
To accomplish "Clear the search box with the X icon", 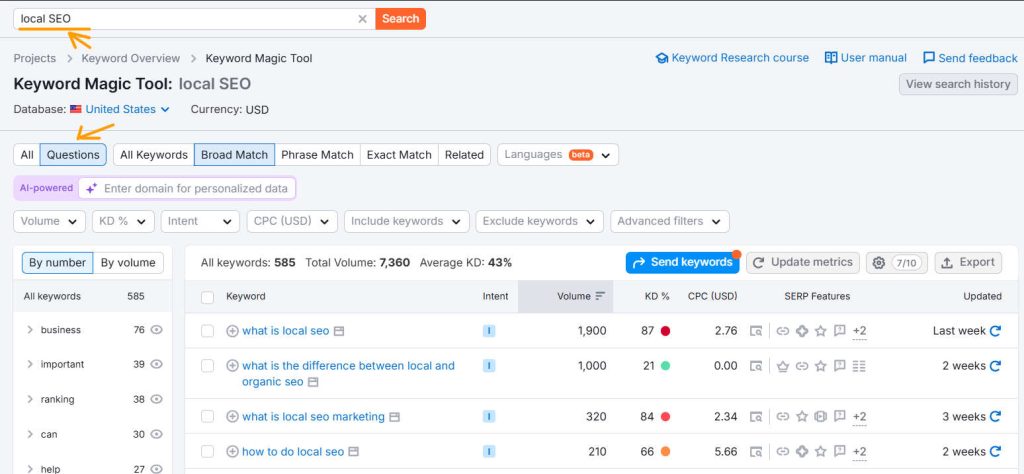I will [362, 19].
